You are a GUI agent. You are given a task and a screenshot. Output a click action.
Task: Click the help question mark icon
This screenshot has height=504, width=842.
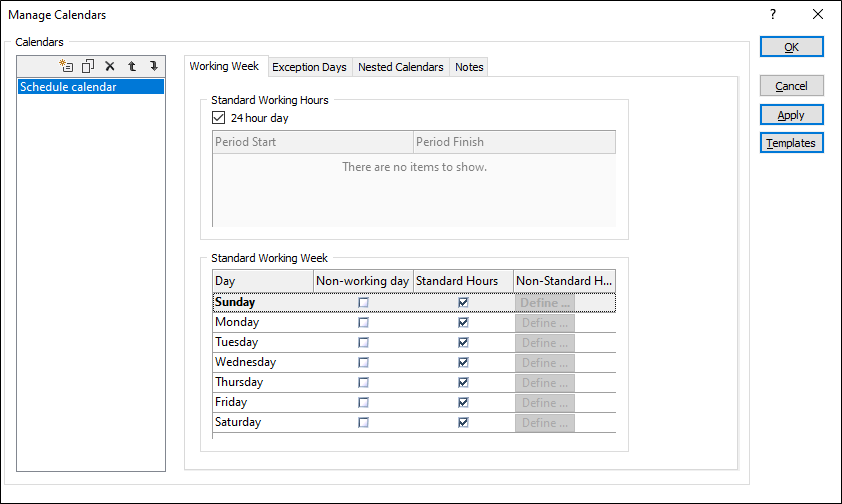[772, 15]
